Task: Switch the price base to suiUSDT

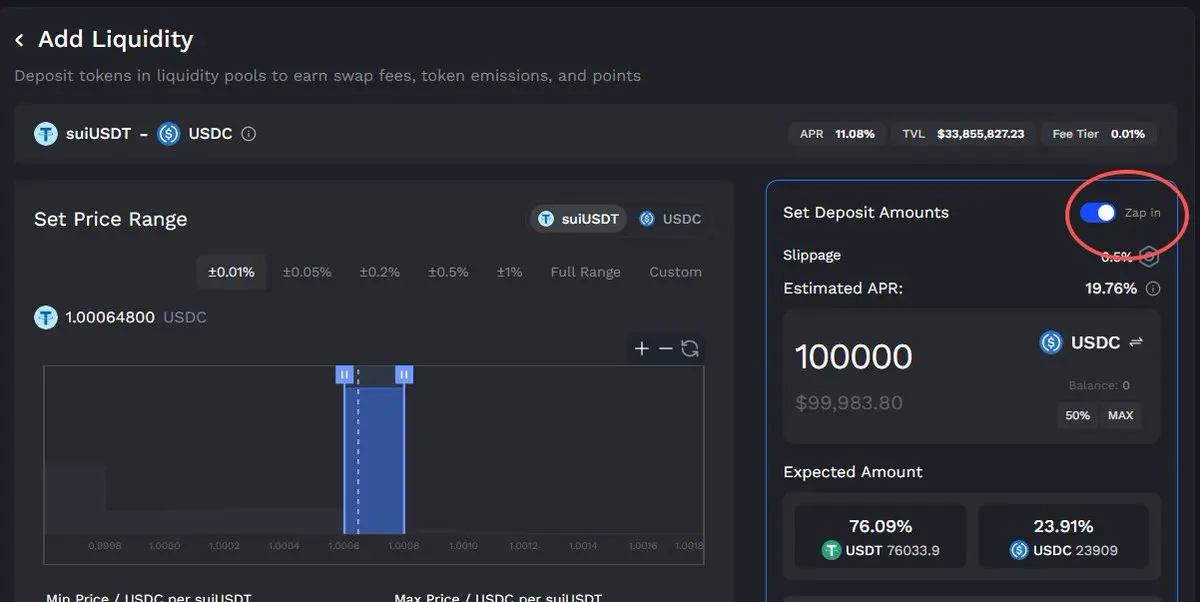Action: [x=578, y=219]
